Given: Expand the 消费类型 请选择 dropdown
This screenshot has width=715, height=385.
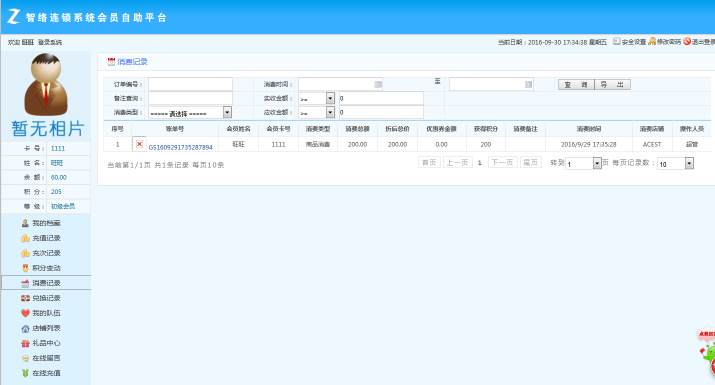Looking at the screenshot, I should pyautogui.click(x=227, y=112).
